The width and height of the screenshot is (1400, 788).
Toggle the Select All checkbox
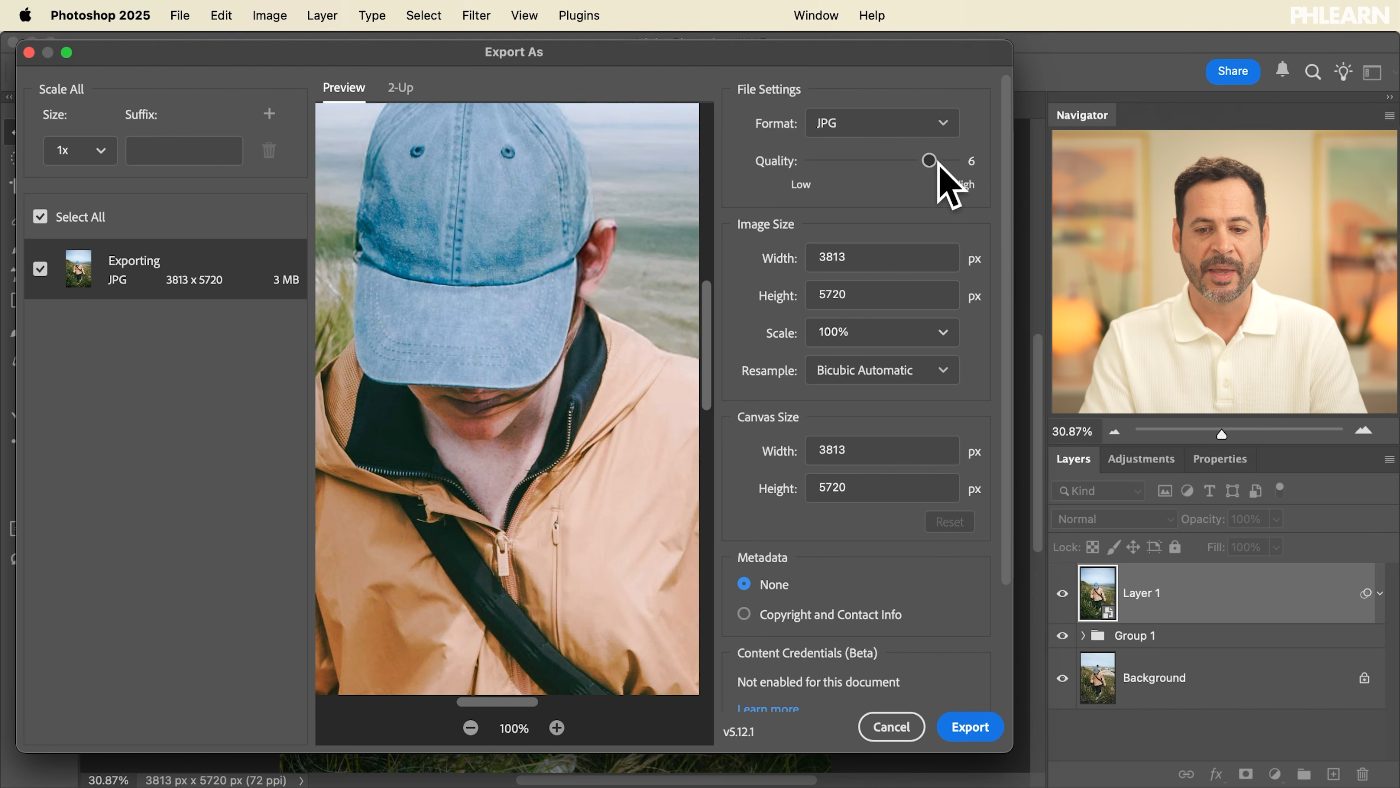pyautogui.click(x=40, y=217)
